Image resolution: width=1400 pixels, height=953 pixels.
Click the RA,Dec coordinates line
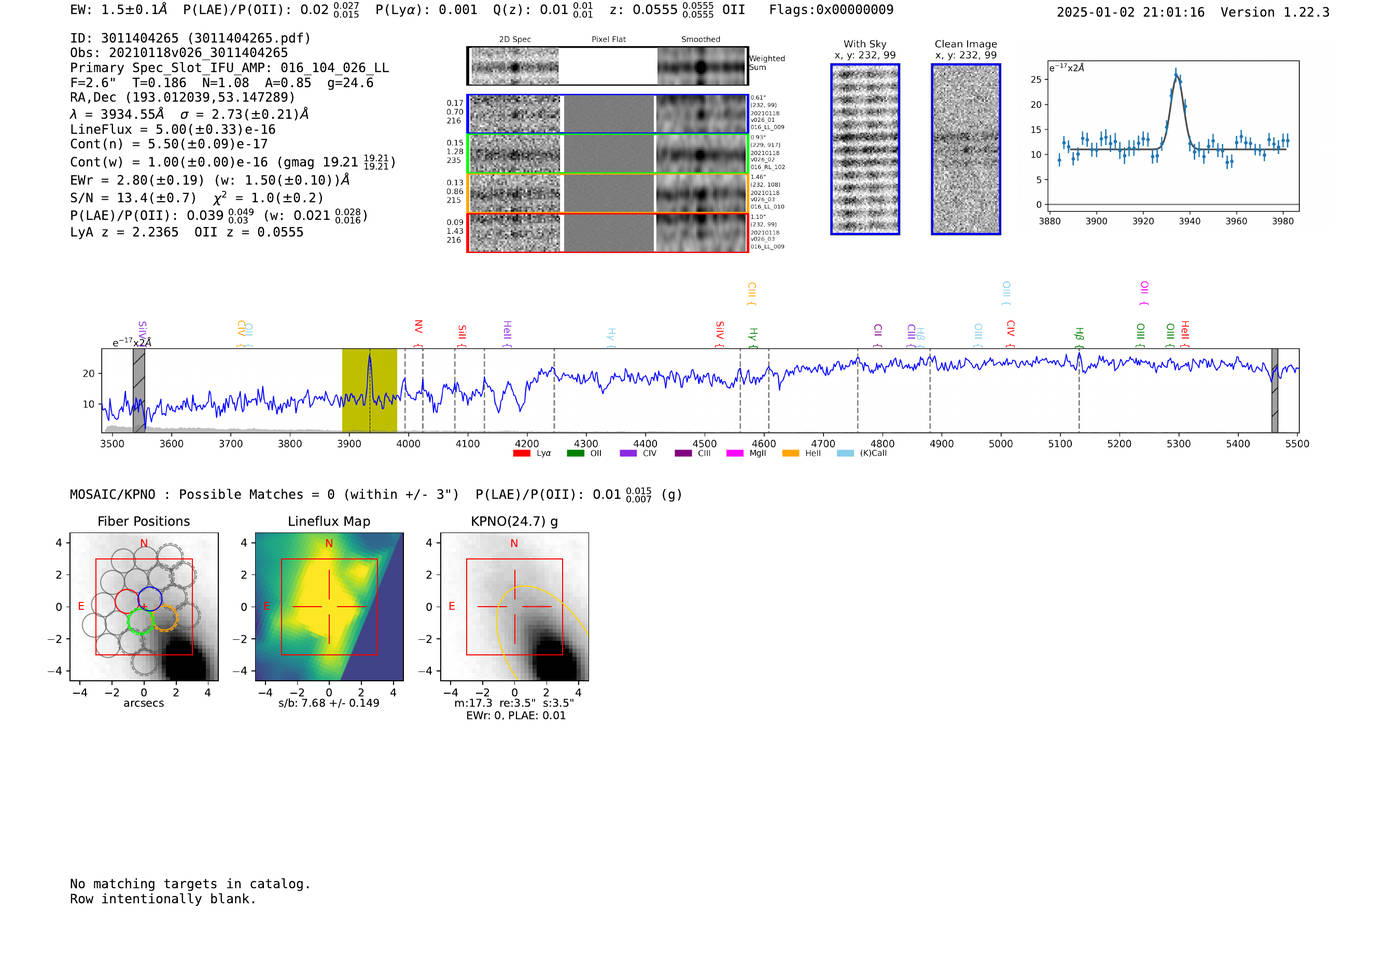click(x=183, y=97)
